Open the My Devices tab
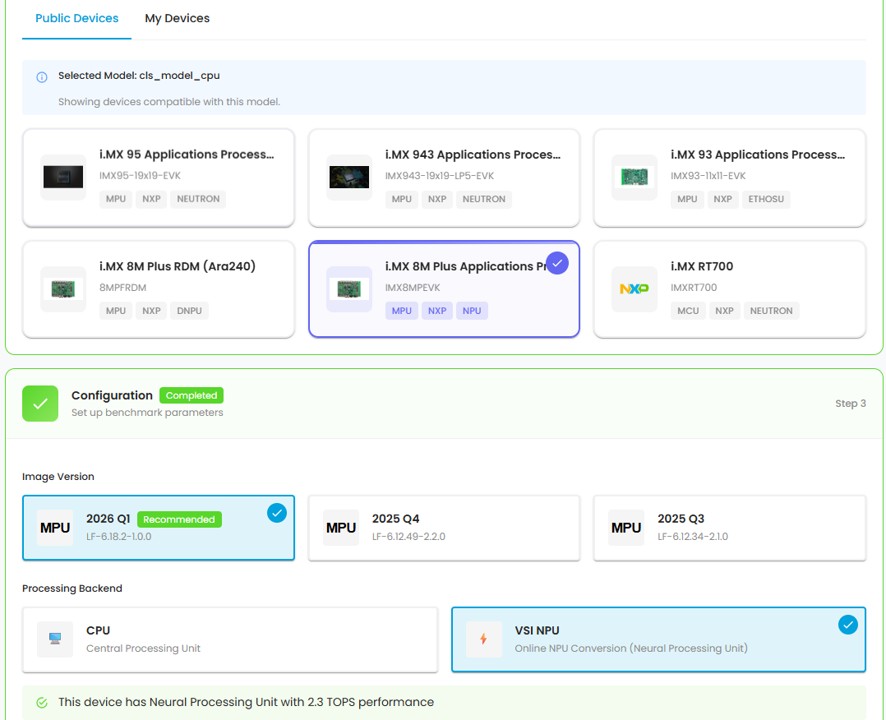This screenshot has height=720, width=886. [177, 18]
